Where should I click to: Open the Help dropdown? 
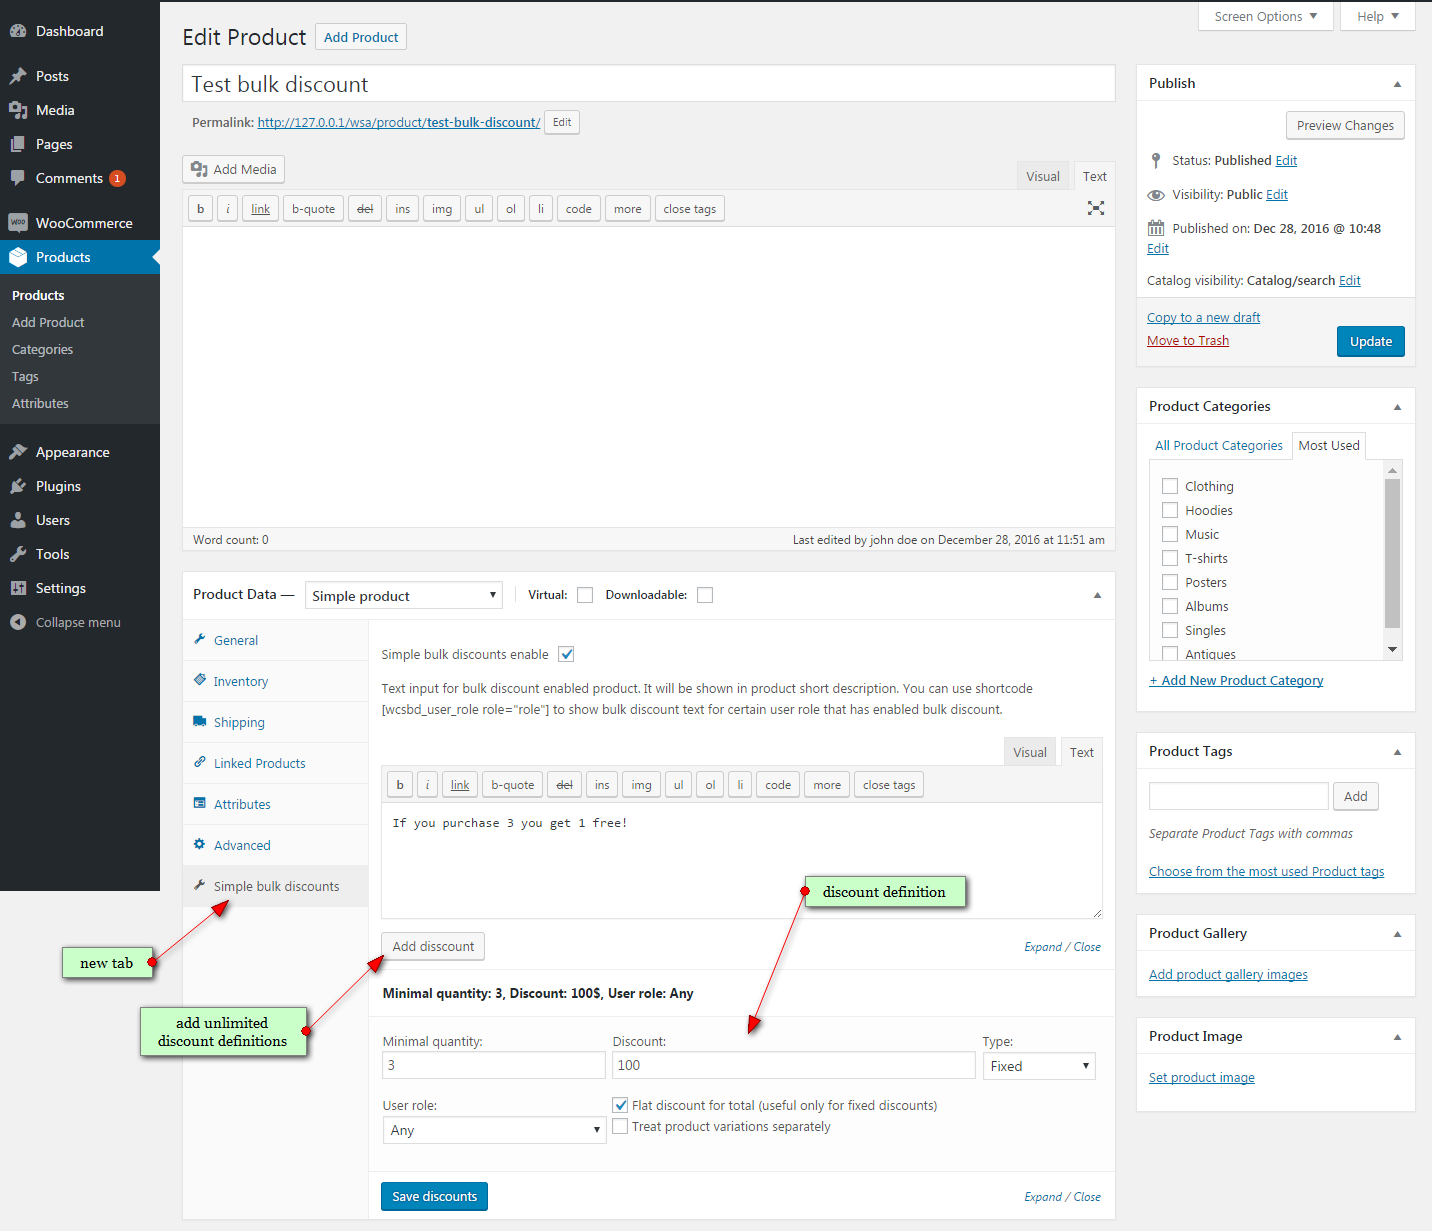tap(1378, 16)
